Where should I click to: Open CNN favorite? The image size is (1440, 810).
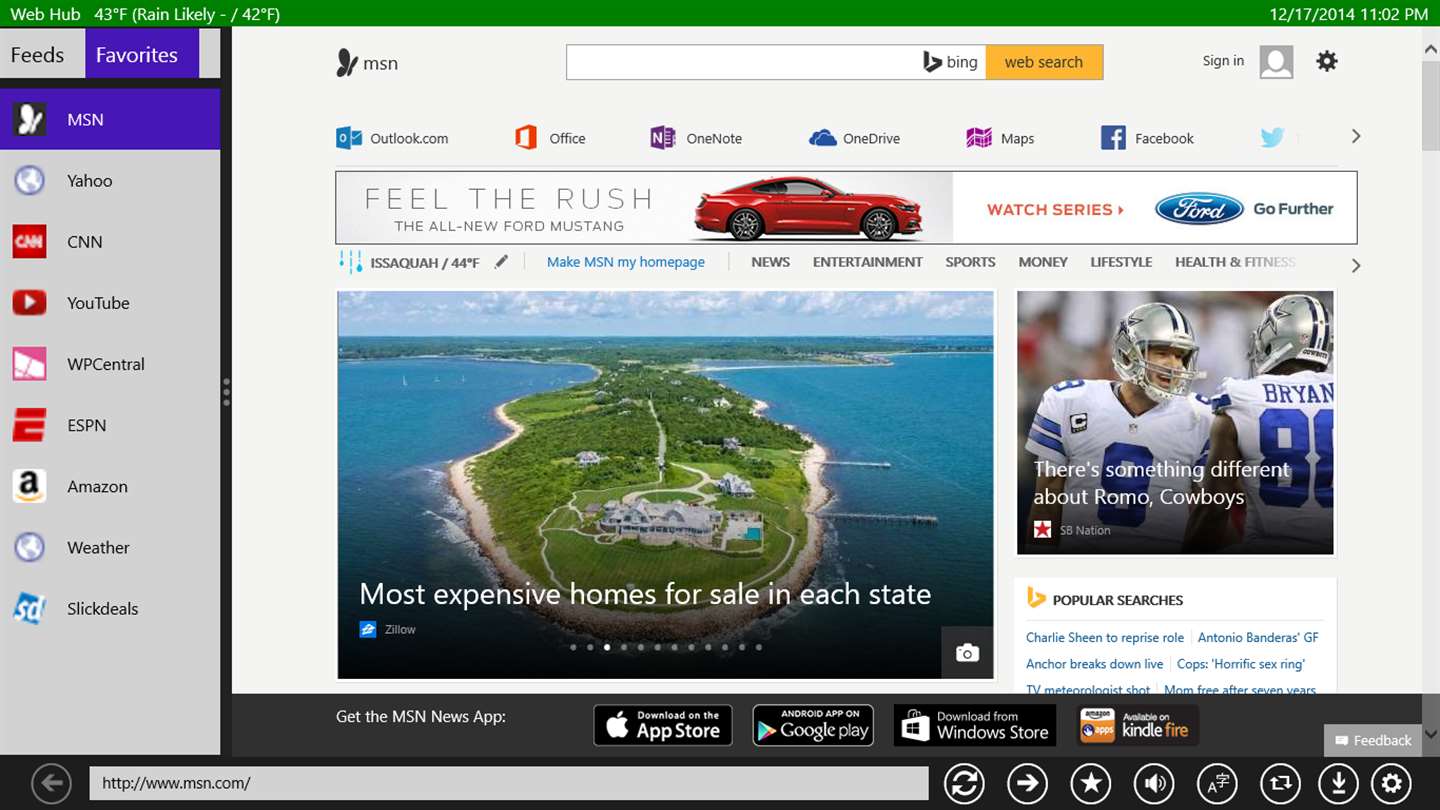[110, 241]
